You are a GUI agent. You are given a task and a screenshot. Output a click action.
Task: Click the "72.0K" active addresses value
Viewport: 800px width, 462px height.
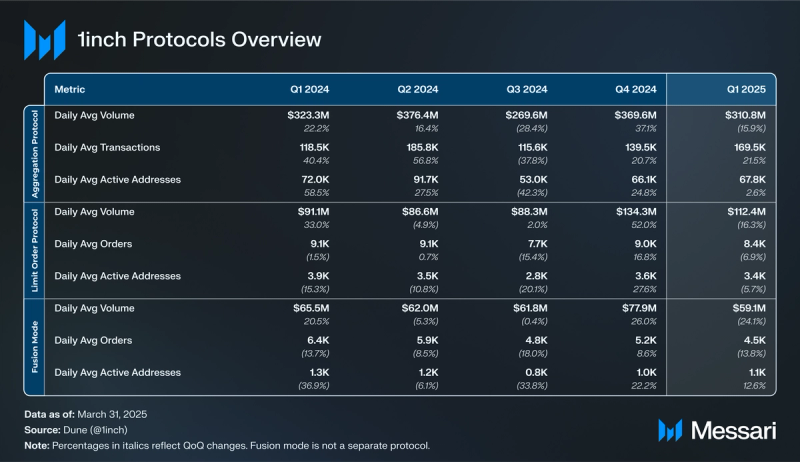point(315,179)
